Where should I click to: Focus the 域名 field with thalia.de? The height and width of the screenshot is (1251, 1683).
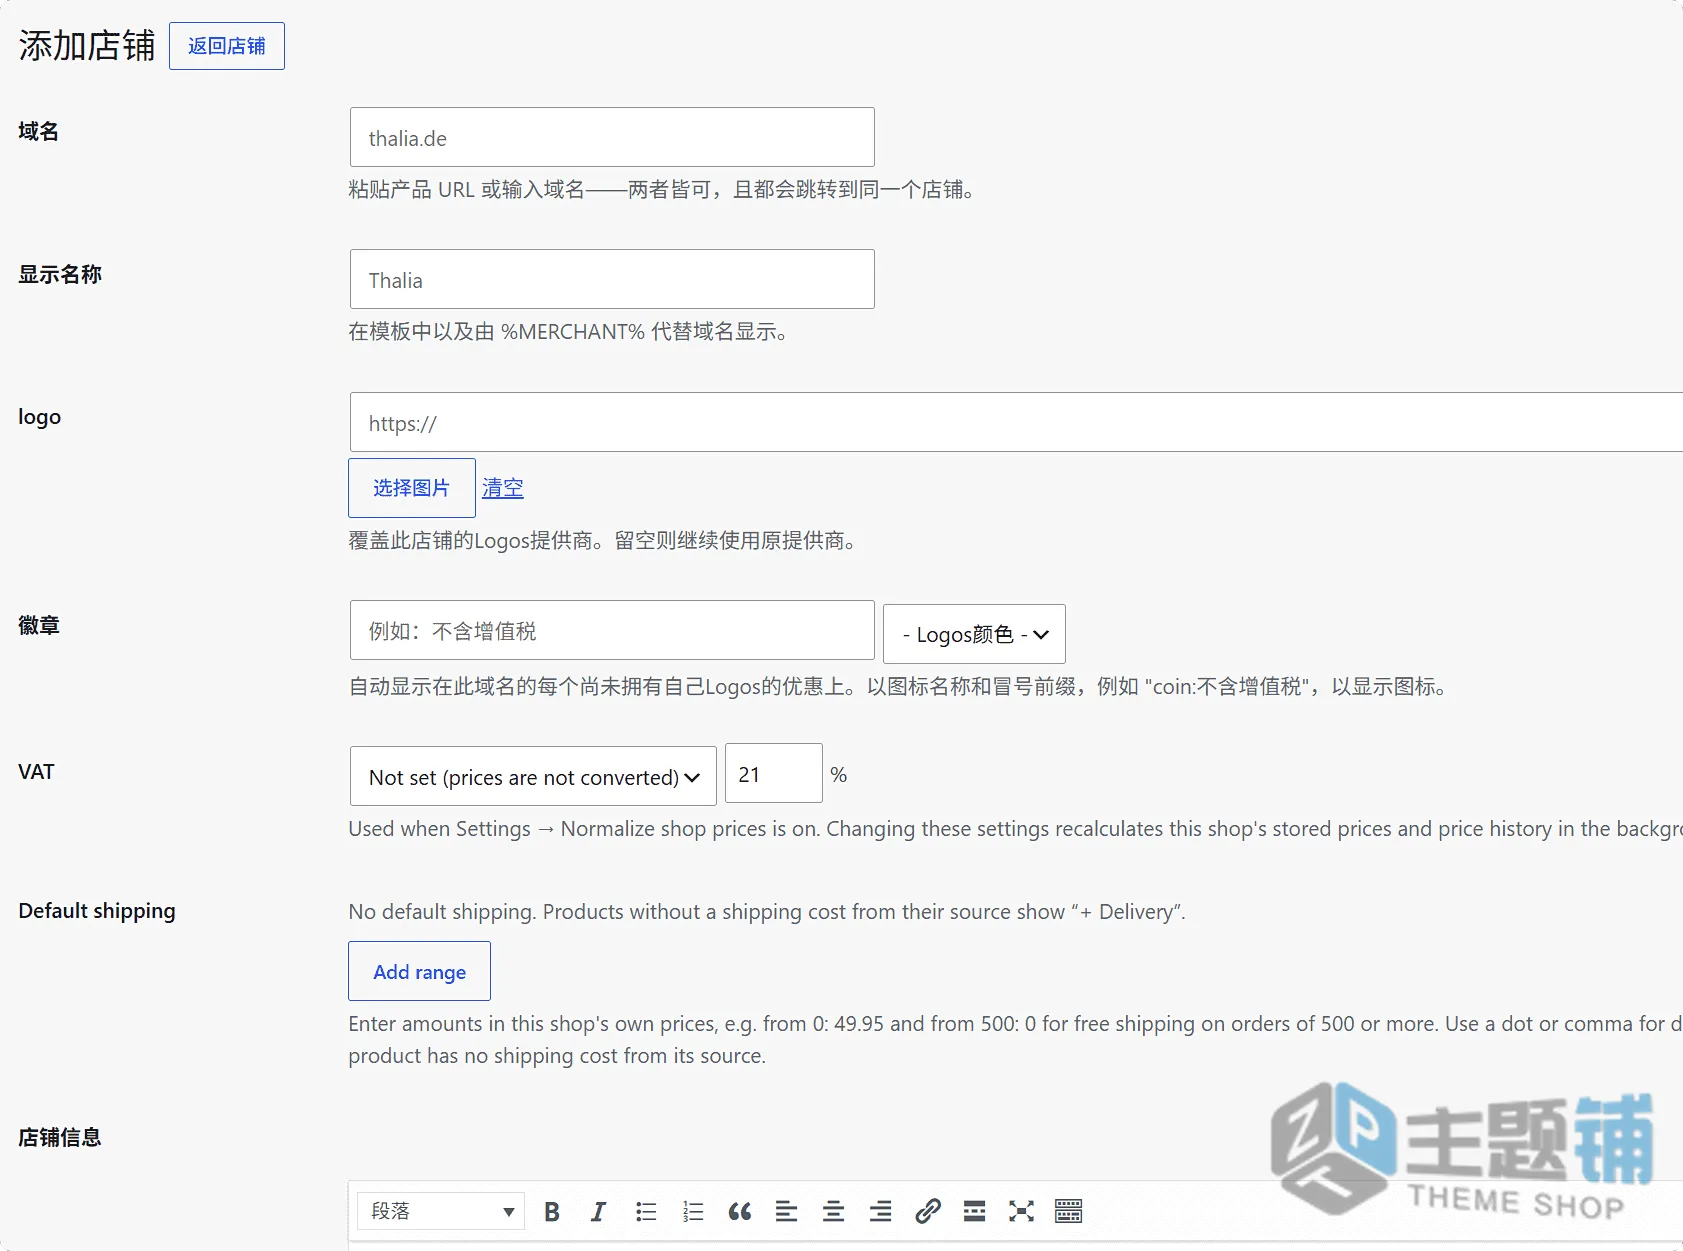point(612,137)
